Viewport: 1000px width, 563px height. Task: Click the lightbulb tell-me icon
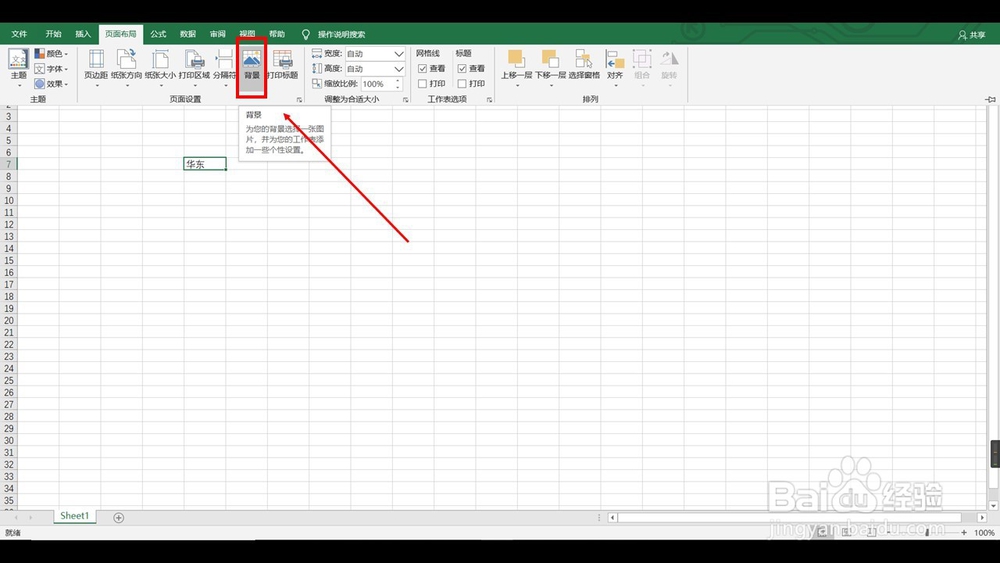point(305,34)
